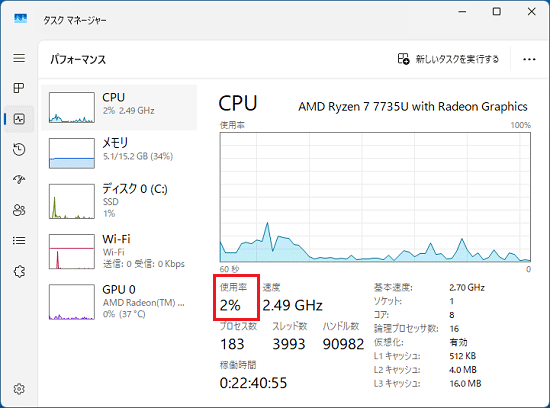Open the Startup apps icon
Viewport: 550px width, 408px height.
(x=19, y=180)
